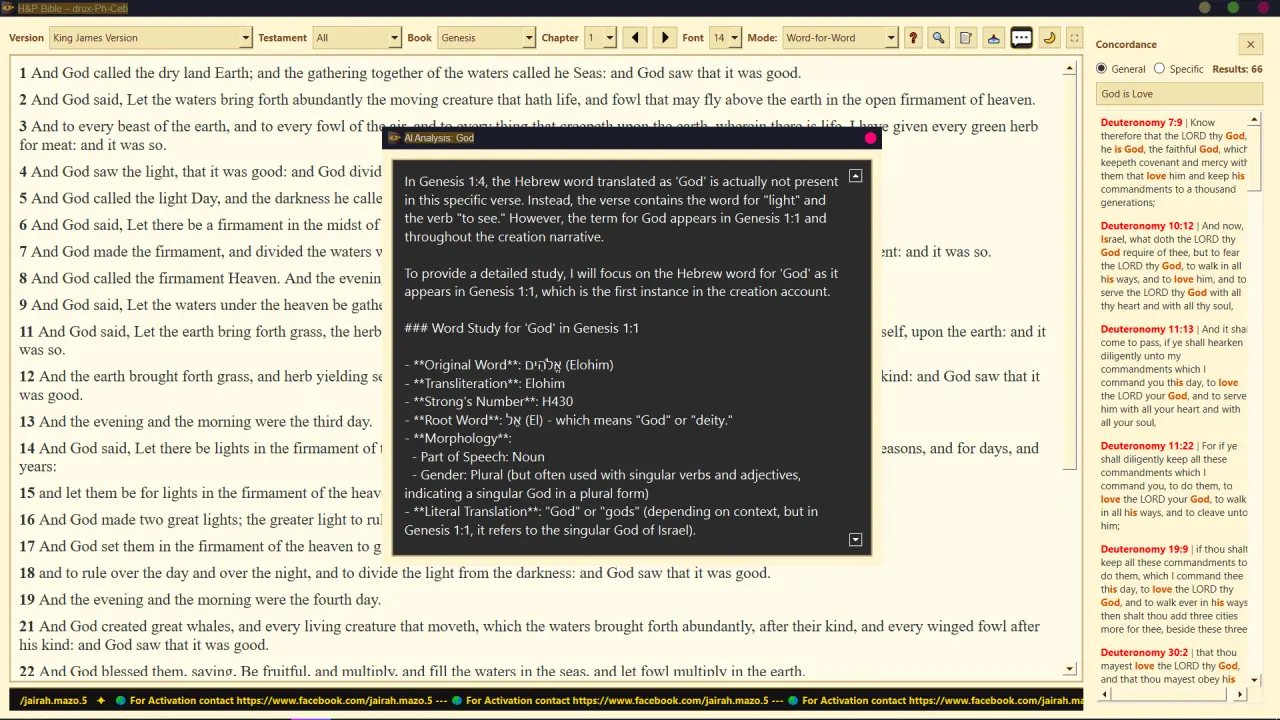This screenshot has width=1280, height=720.
Task: Go to the next chapter arrow
Action: coord(665,38)
